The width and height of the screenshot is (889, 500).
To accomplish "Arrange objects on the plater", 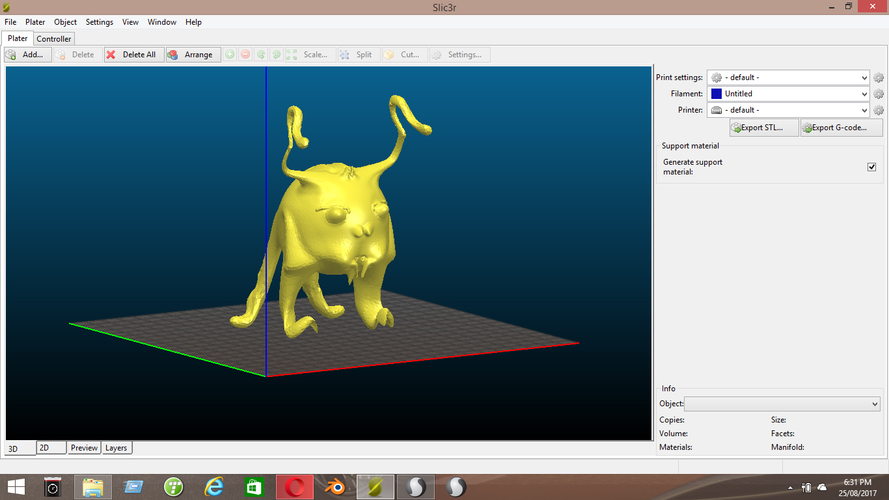I will (193, 54).
